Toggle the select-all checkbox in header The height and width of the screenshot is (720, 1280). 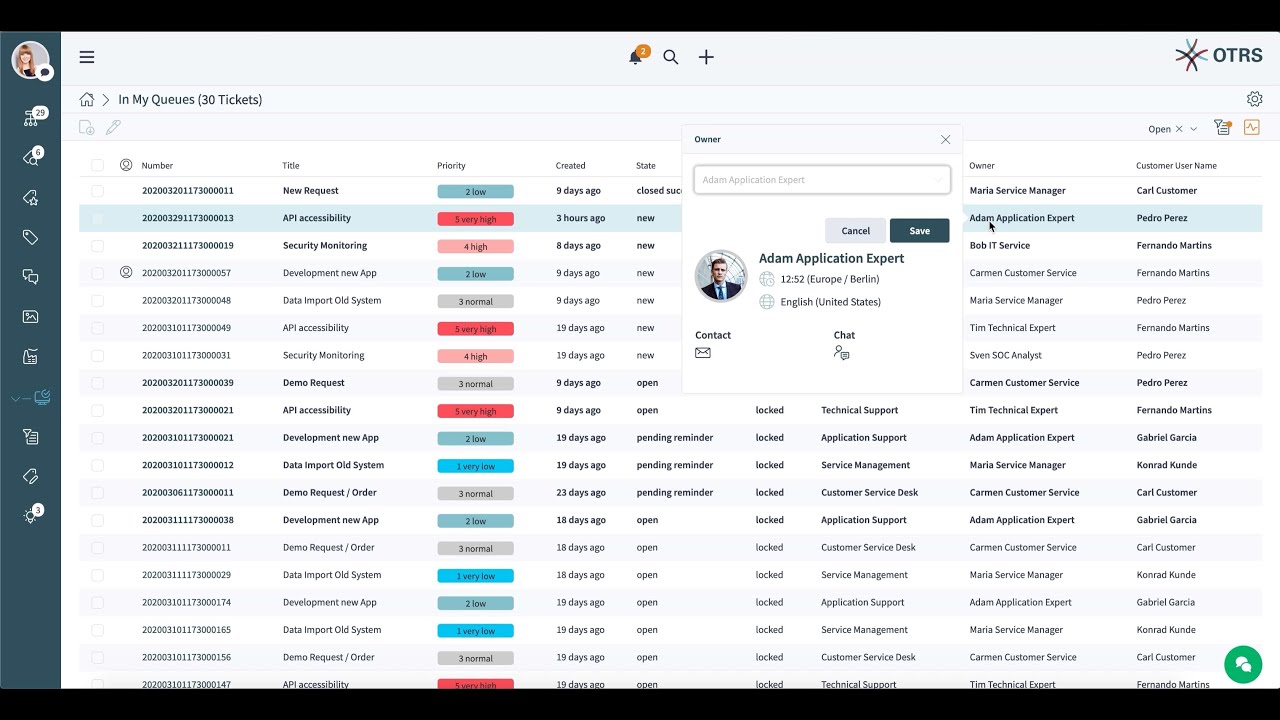(97, 166)
